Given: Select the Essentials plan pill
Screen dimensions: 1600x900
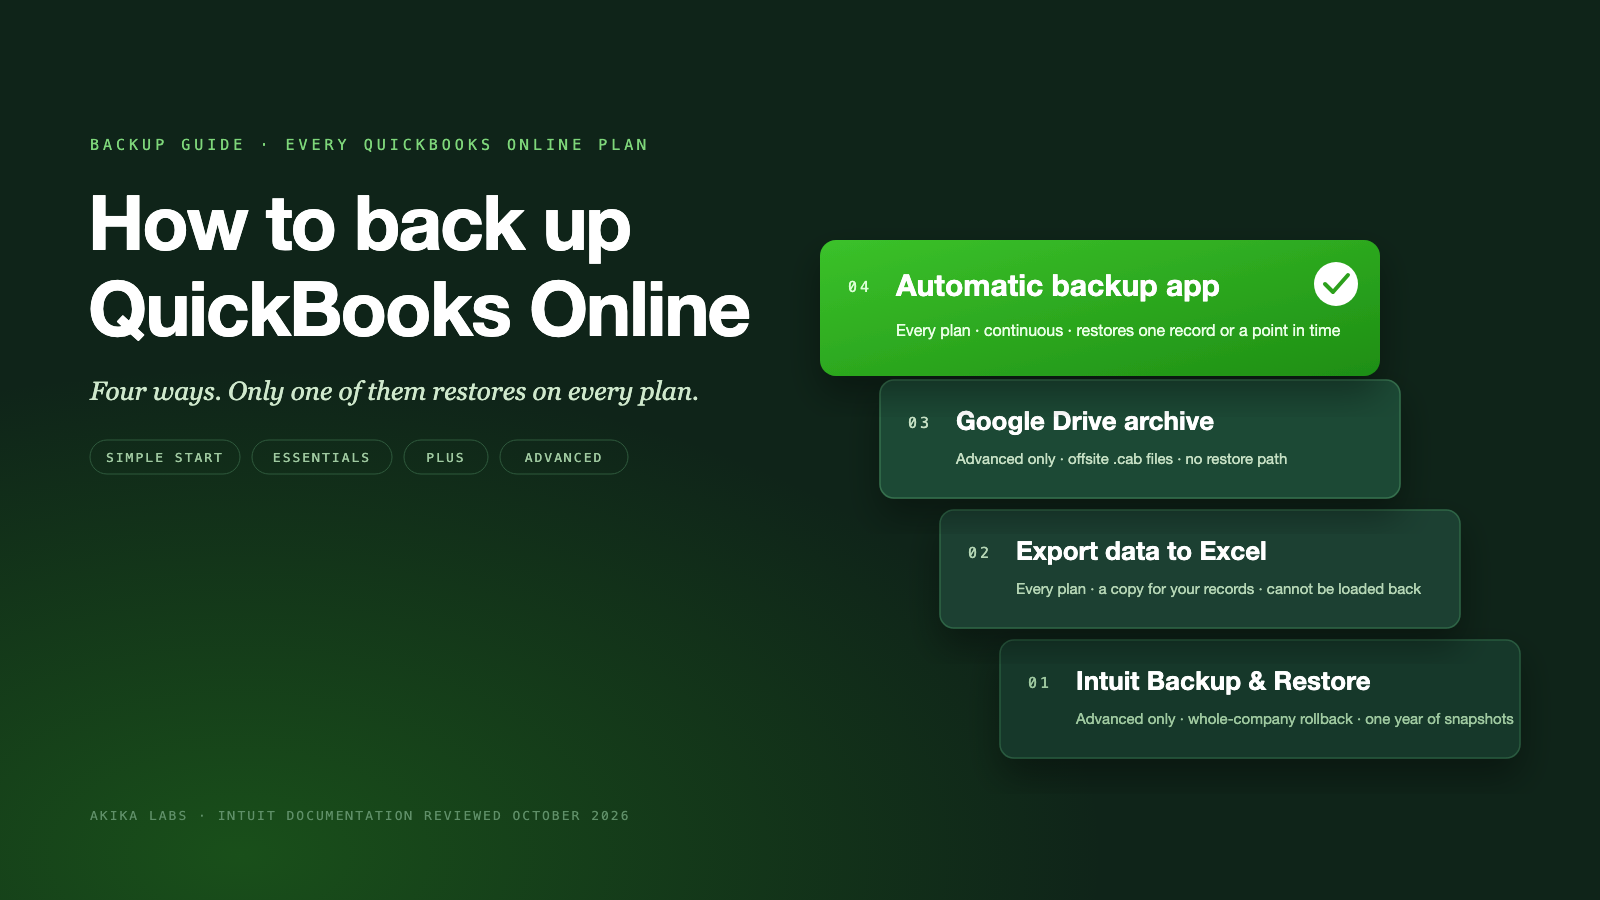Looking at the screenshot, I should pyautogui.click(x=322, y=457).
